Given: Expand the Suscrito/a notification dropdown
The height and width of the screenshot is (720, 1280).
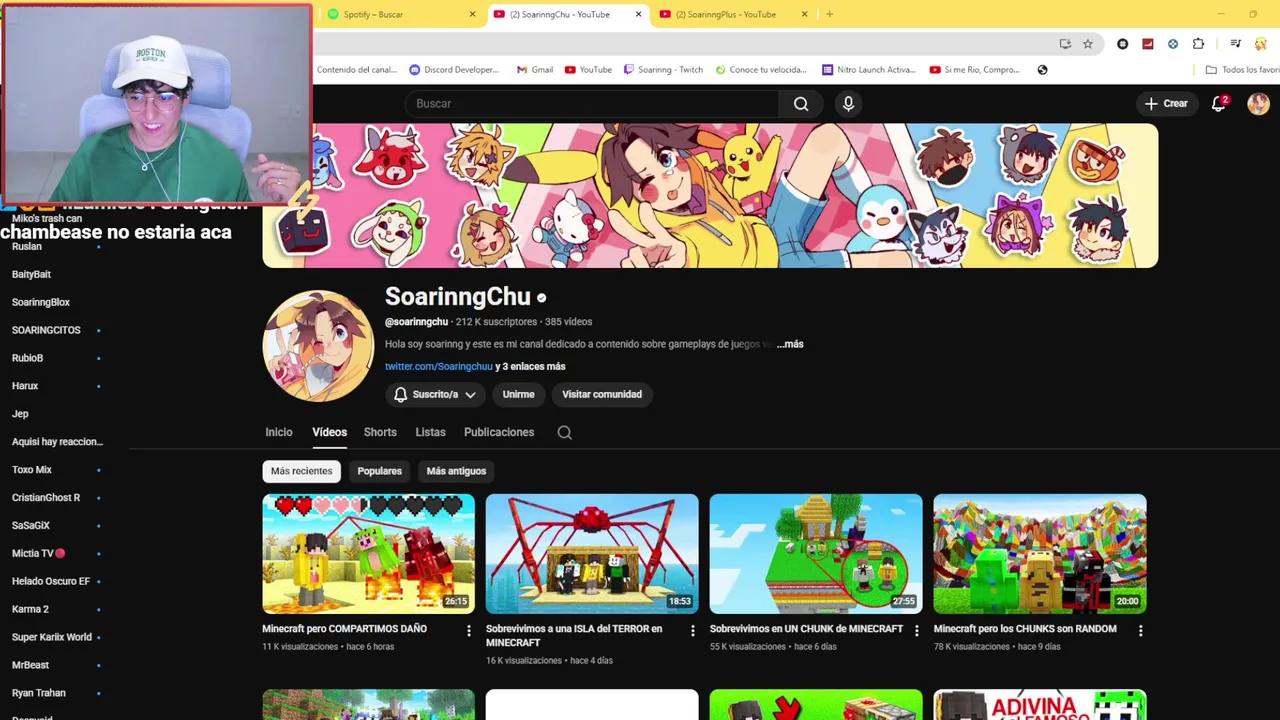Looking at the screenshot, I should pos(434,394).
